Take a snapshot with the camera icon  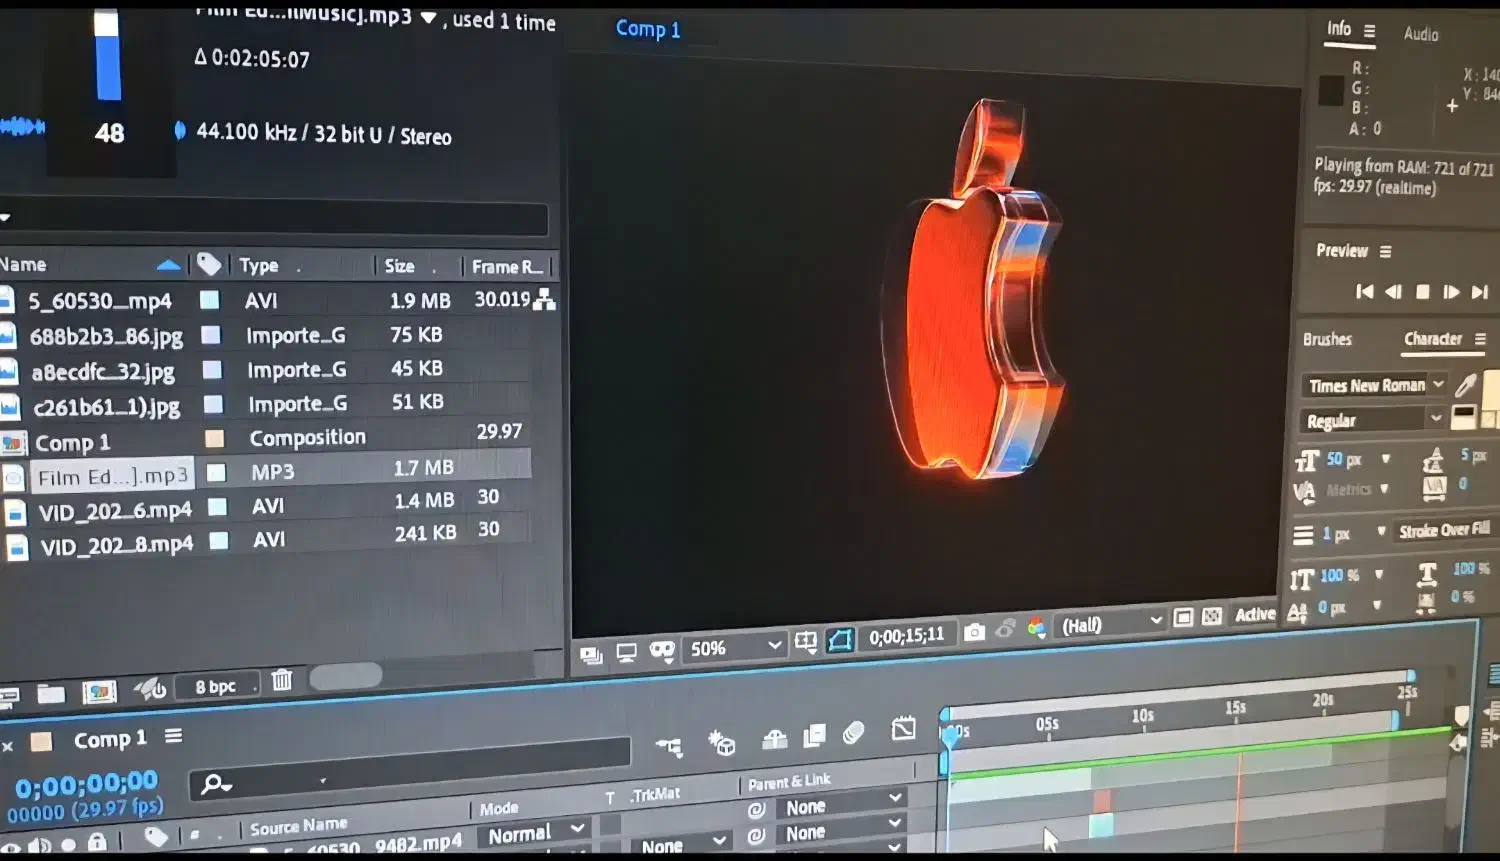[974, 631]
